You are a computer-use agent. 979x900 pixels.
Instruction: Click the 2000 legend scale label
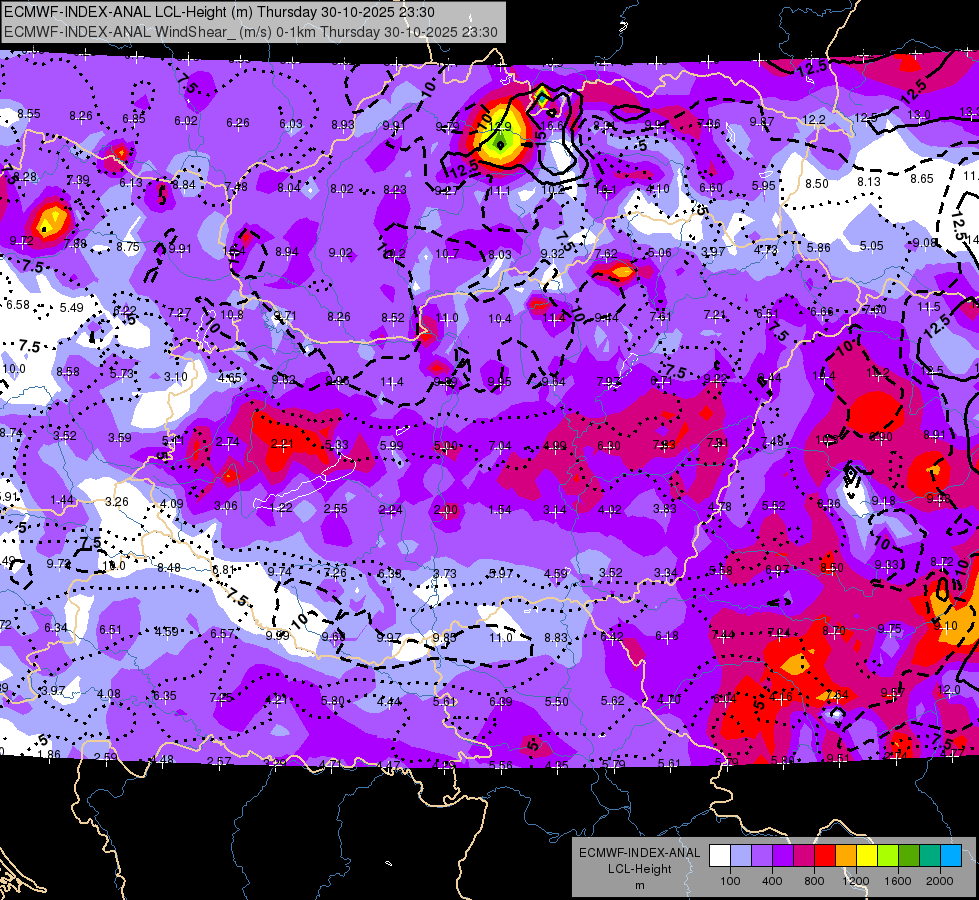(x=940, y=881)
